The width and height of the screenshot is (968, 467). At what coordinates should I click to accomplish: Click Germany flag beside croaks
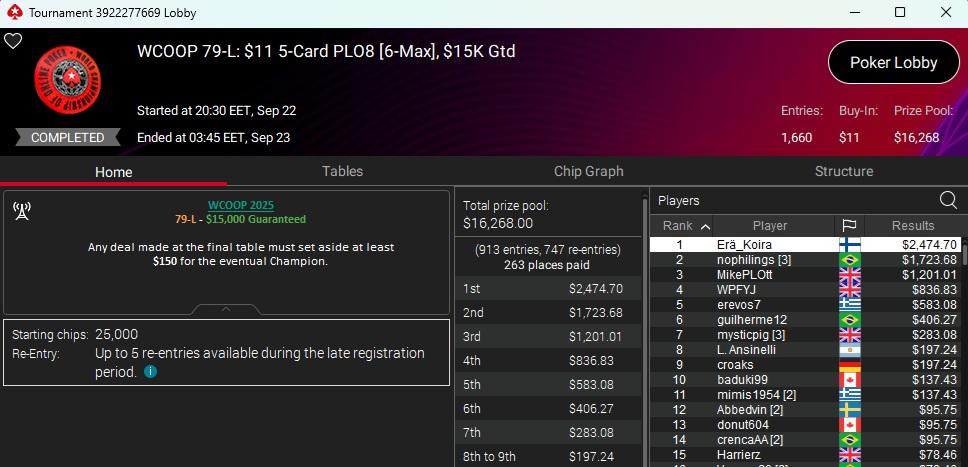click(850, 365)
